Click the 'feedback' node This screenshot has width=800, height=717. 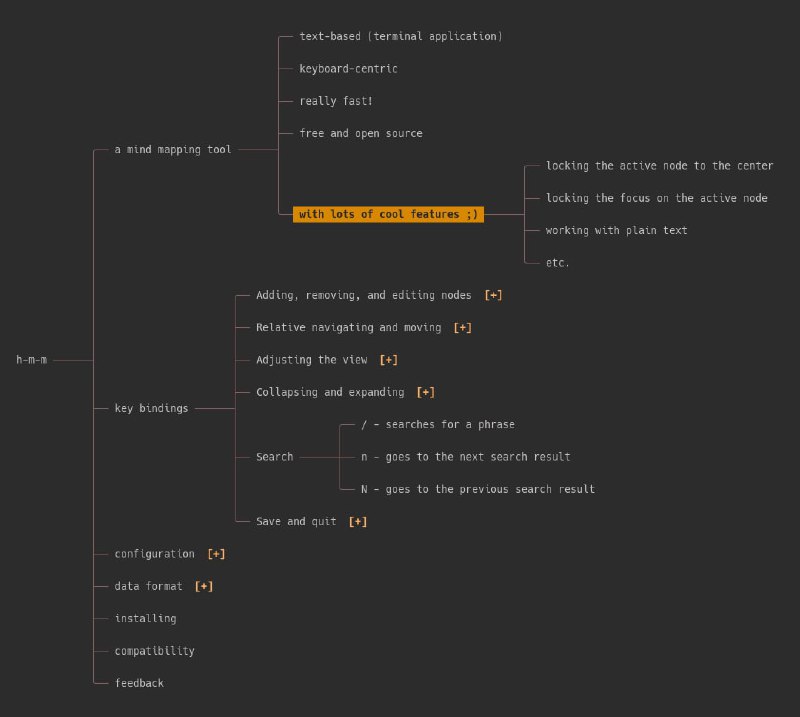[x=139, y=683]
